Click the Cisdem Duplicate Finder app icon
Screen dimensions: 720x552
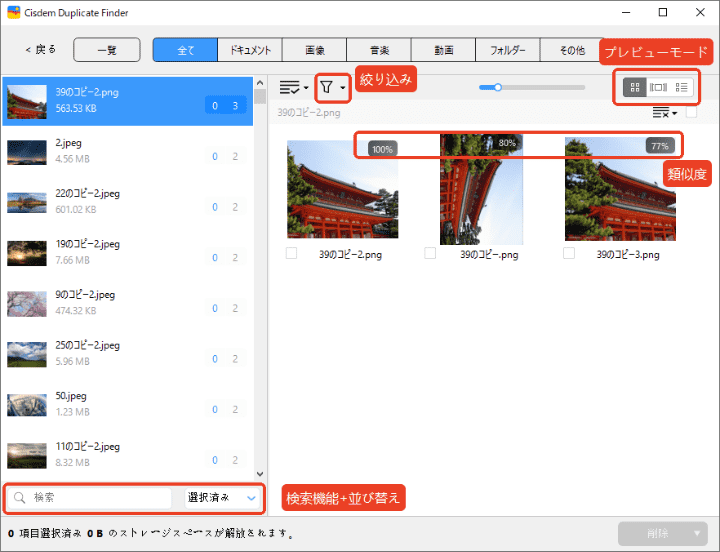[x=14, y=13]
